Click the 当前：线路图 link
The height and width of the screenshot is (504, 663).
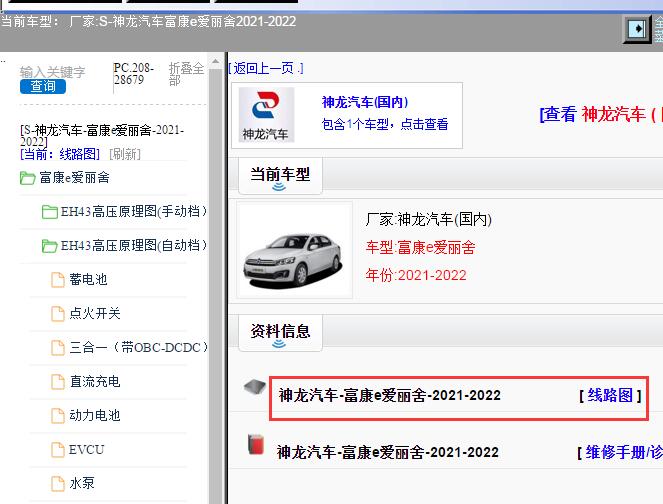(x=60, y=154)
